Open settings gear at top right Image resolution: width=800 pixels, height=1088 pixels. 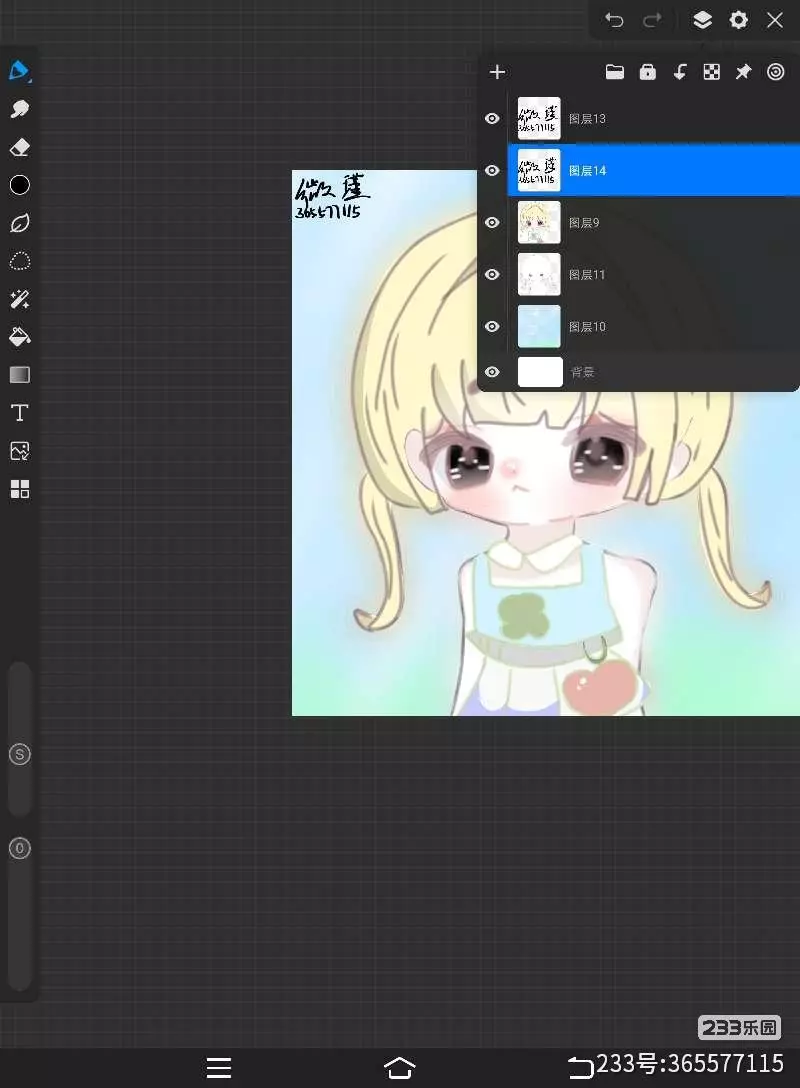738,19
